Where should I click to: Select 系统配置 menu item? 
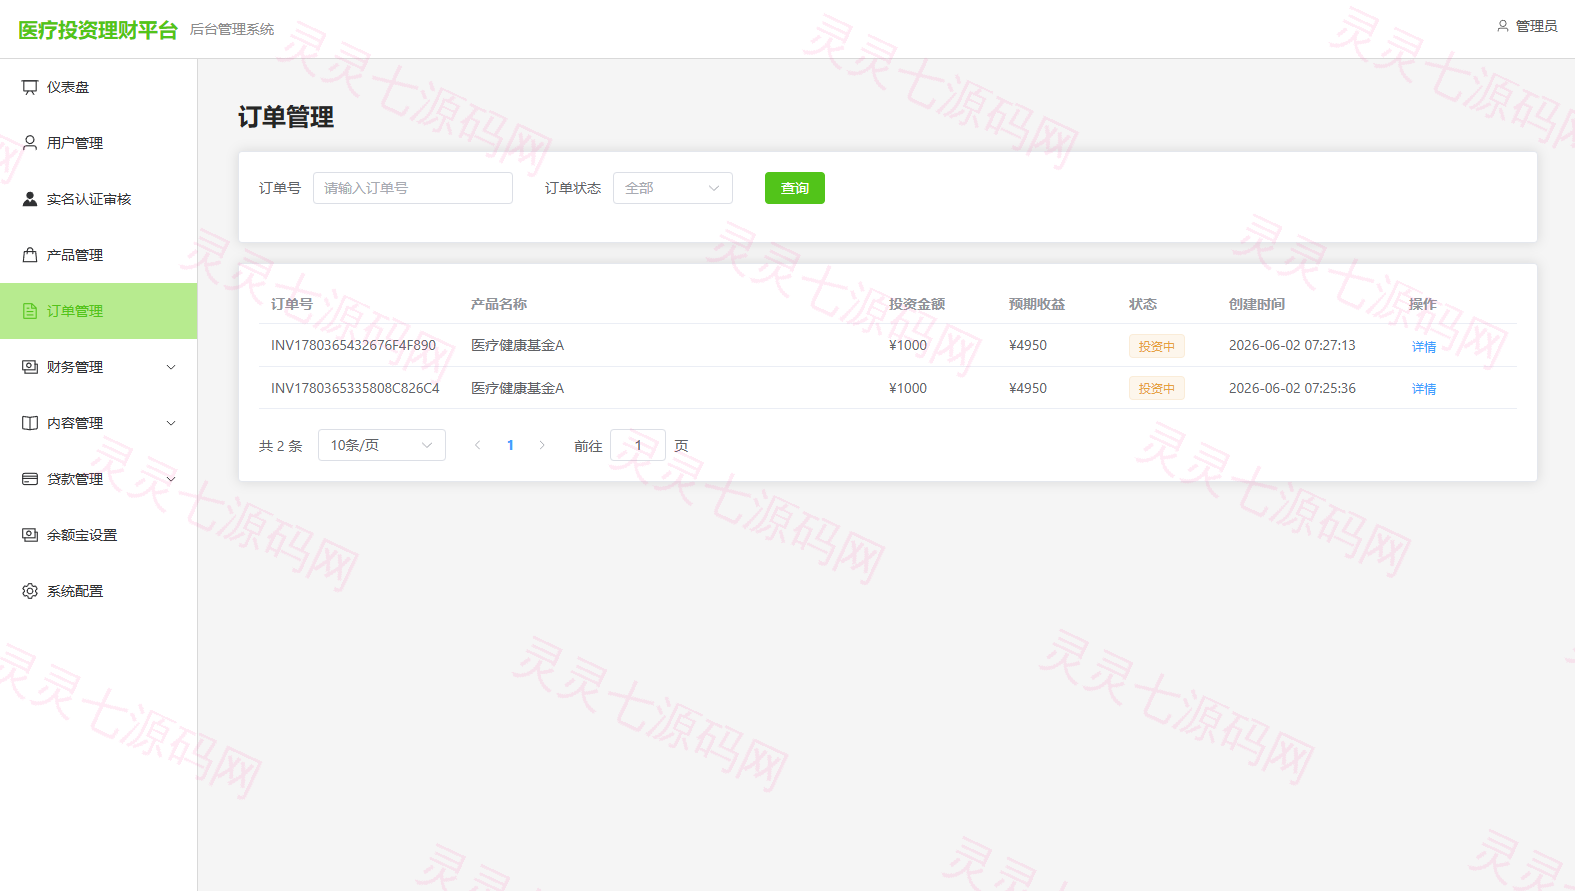pos(98,591)
